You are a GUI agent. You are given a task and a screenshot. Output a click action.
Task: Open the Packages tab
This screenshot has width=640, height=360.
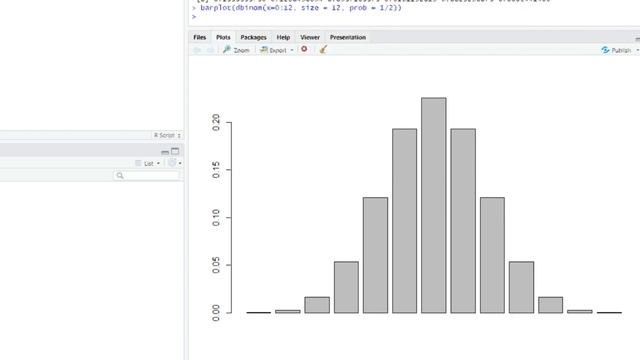click(253, 37)
